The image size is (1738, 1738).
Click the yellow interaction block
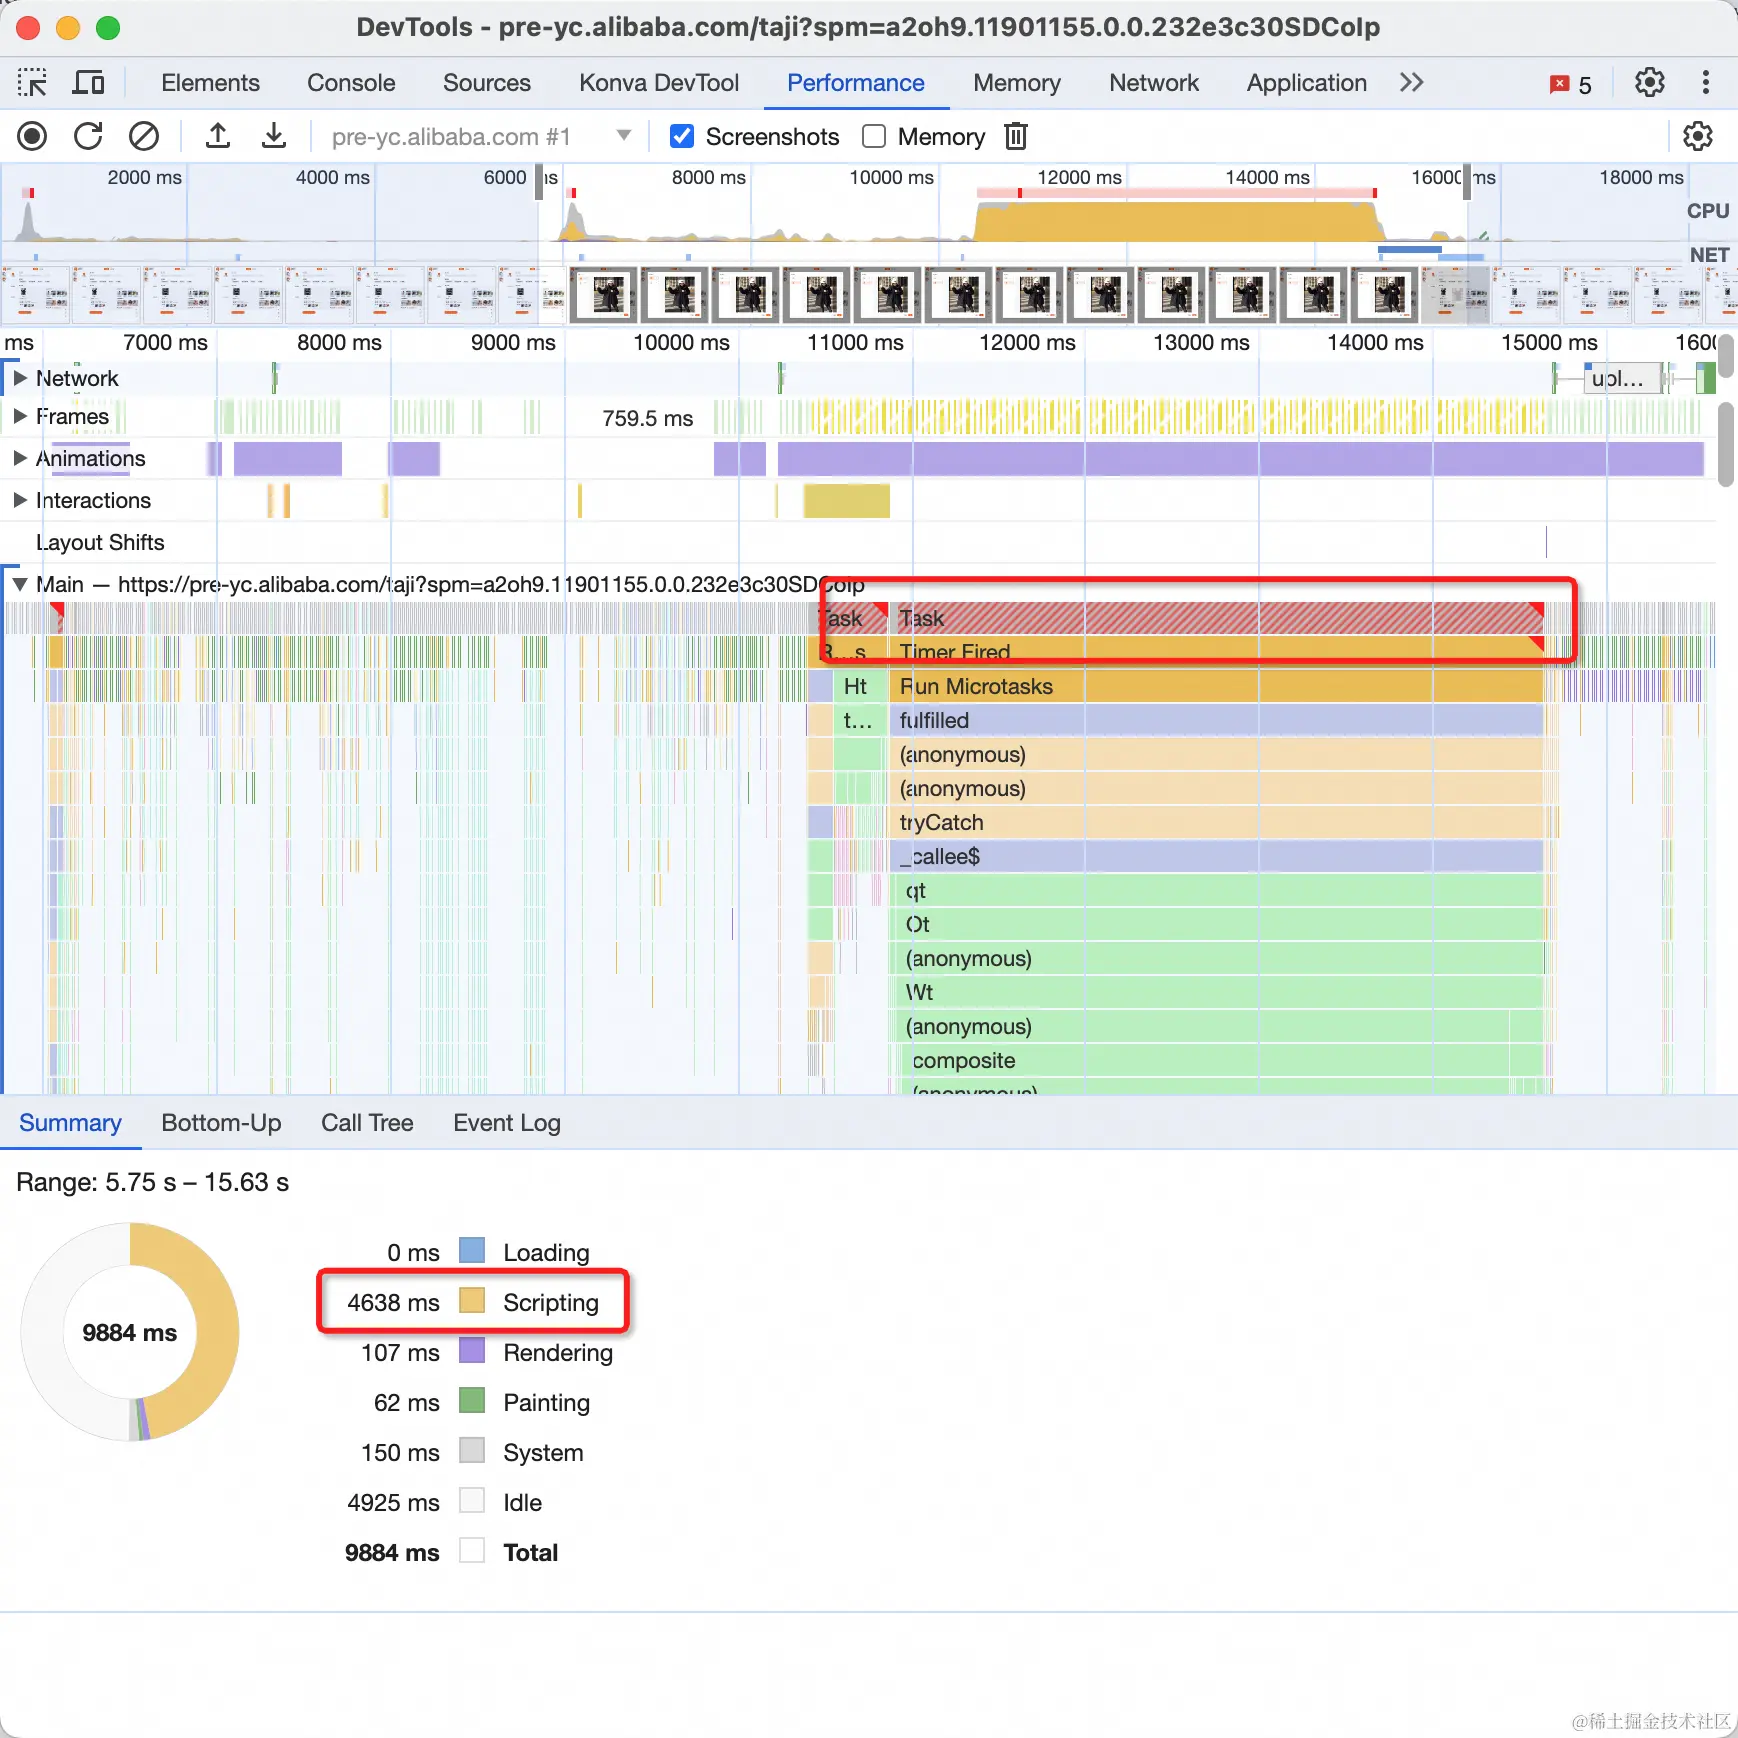point(846,500)
